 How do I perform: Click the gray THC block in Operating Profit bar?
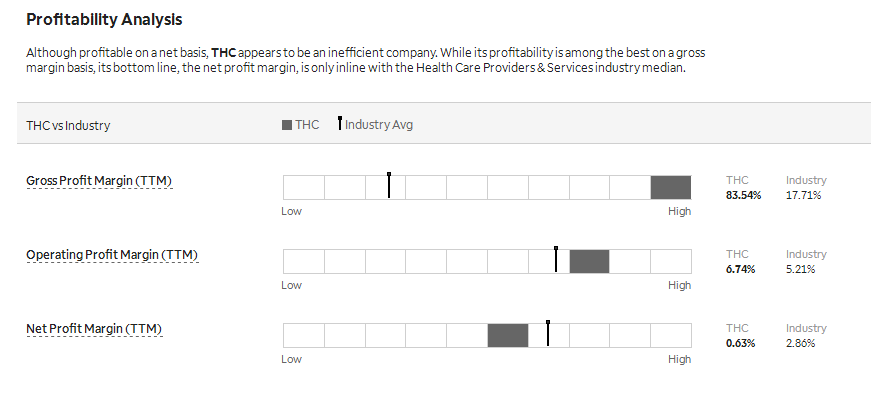[x=589, y=261]
